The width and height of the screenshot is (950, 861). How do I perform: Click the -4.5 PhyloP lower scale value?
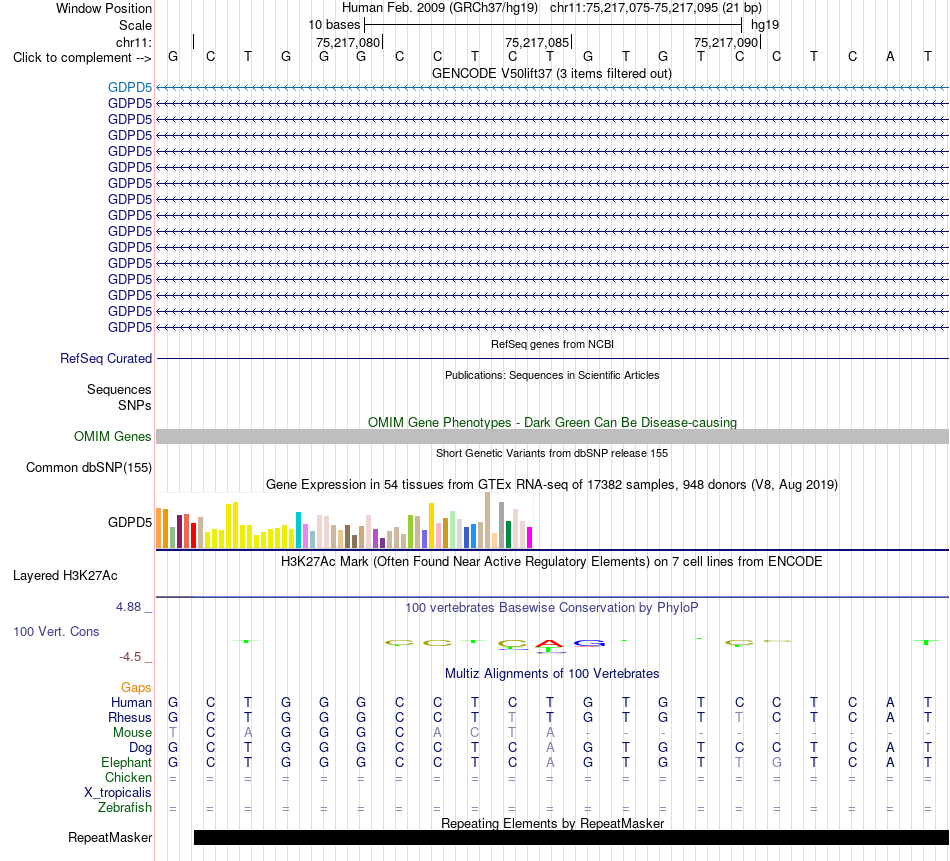tap(130, 657)
